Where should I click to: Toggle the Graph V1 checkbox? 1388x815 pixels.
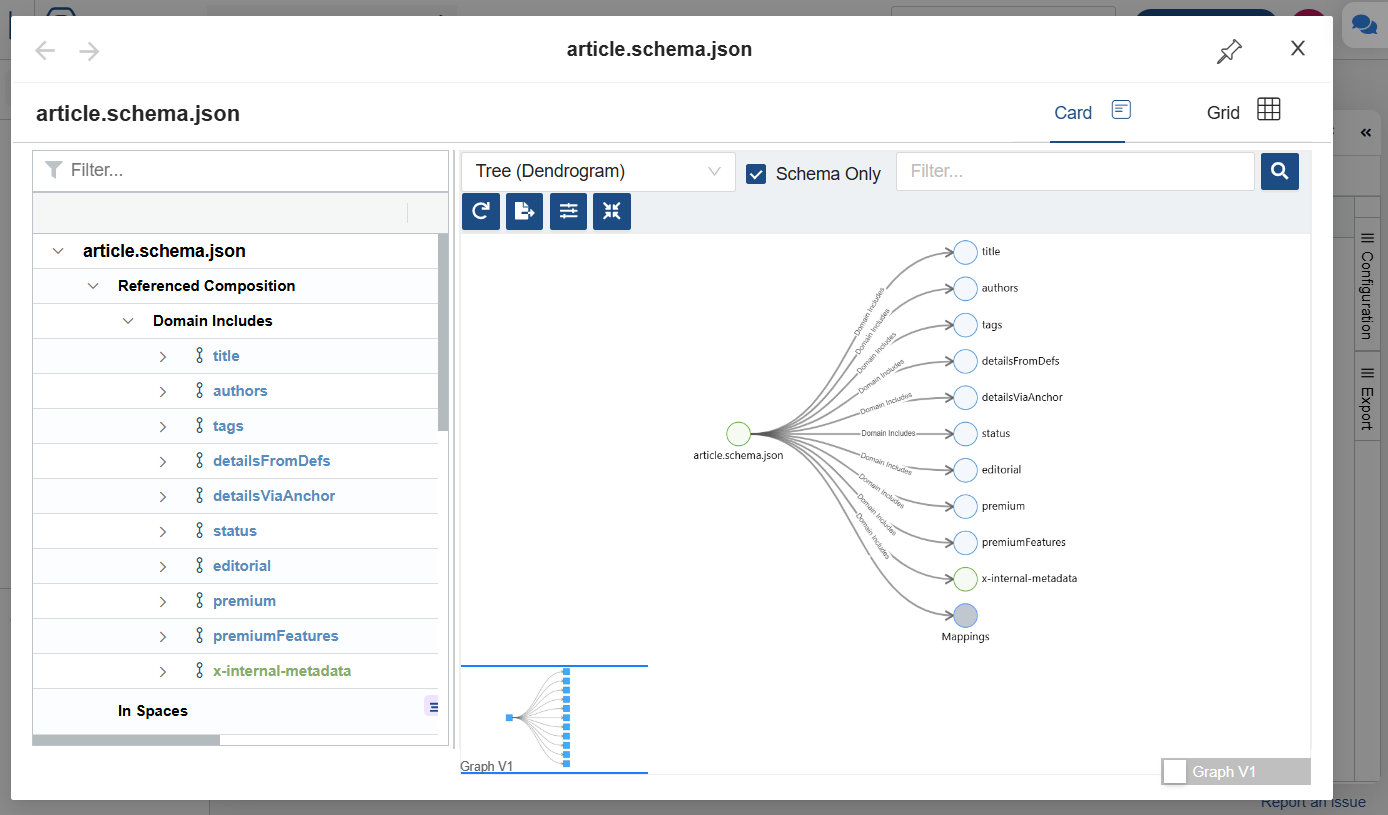coord(1175,771)
